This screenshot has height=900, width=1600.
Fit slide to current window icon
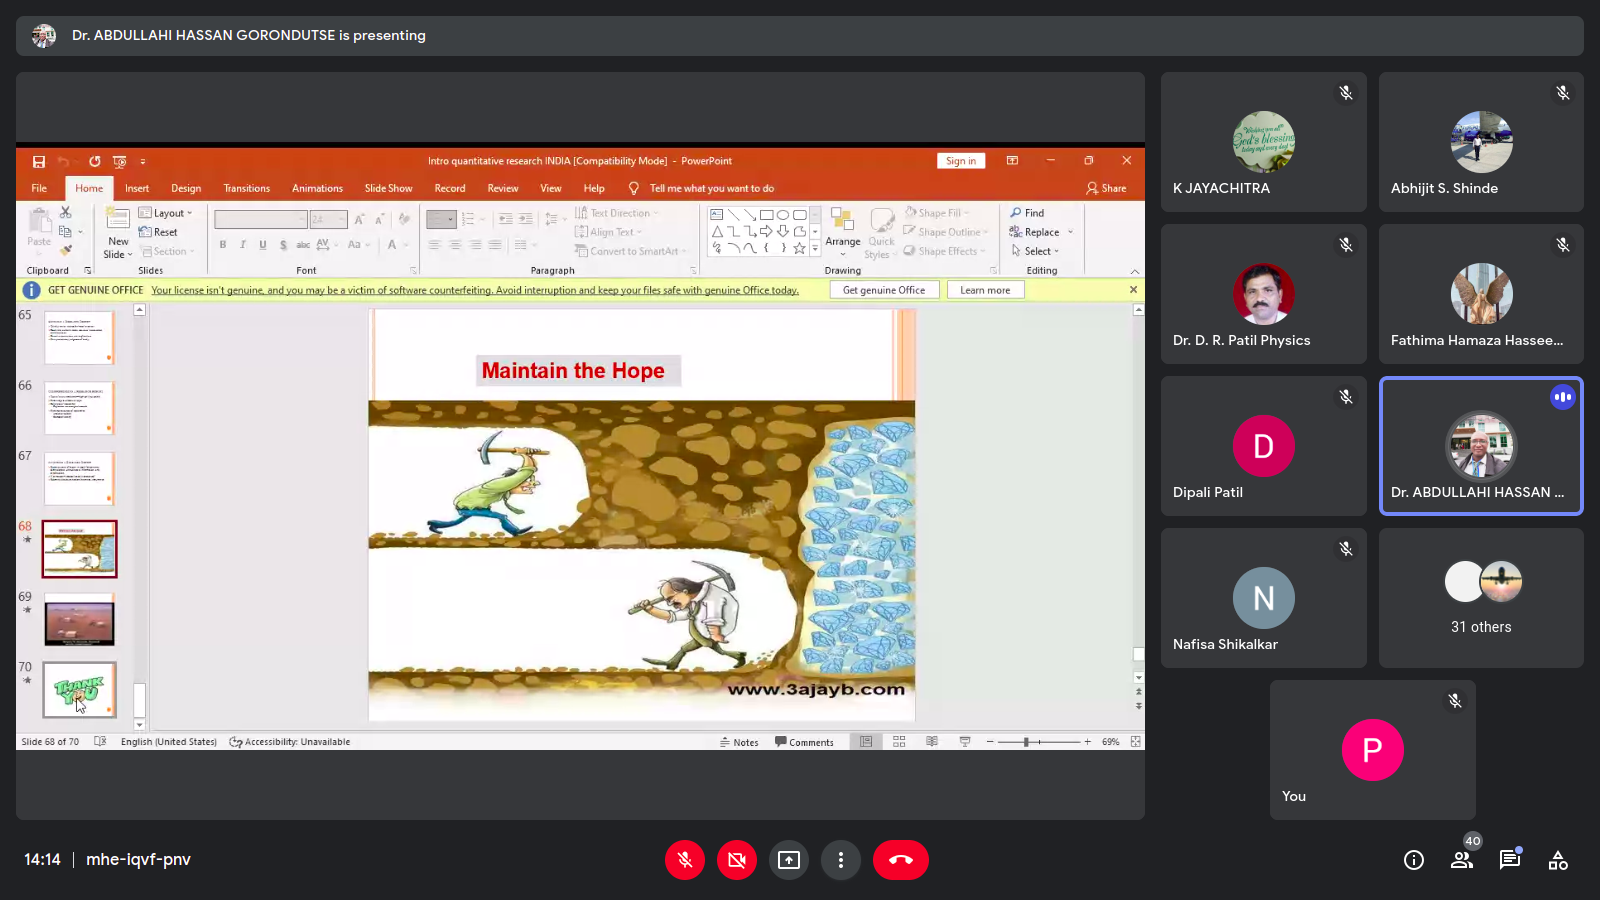pos(1135,742)
